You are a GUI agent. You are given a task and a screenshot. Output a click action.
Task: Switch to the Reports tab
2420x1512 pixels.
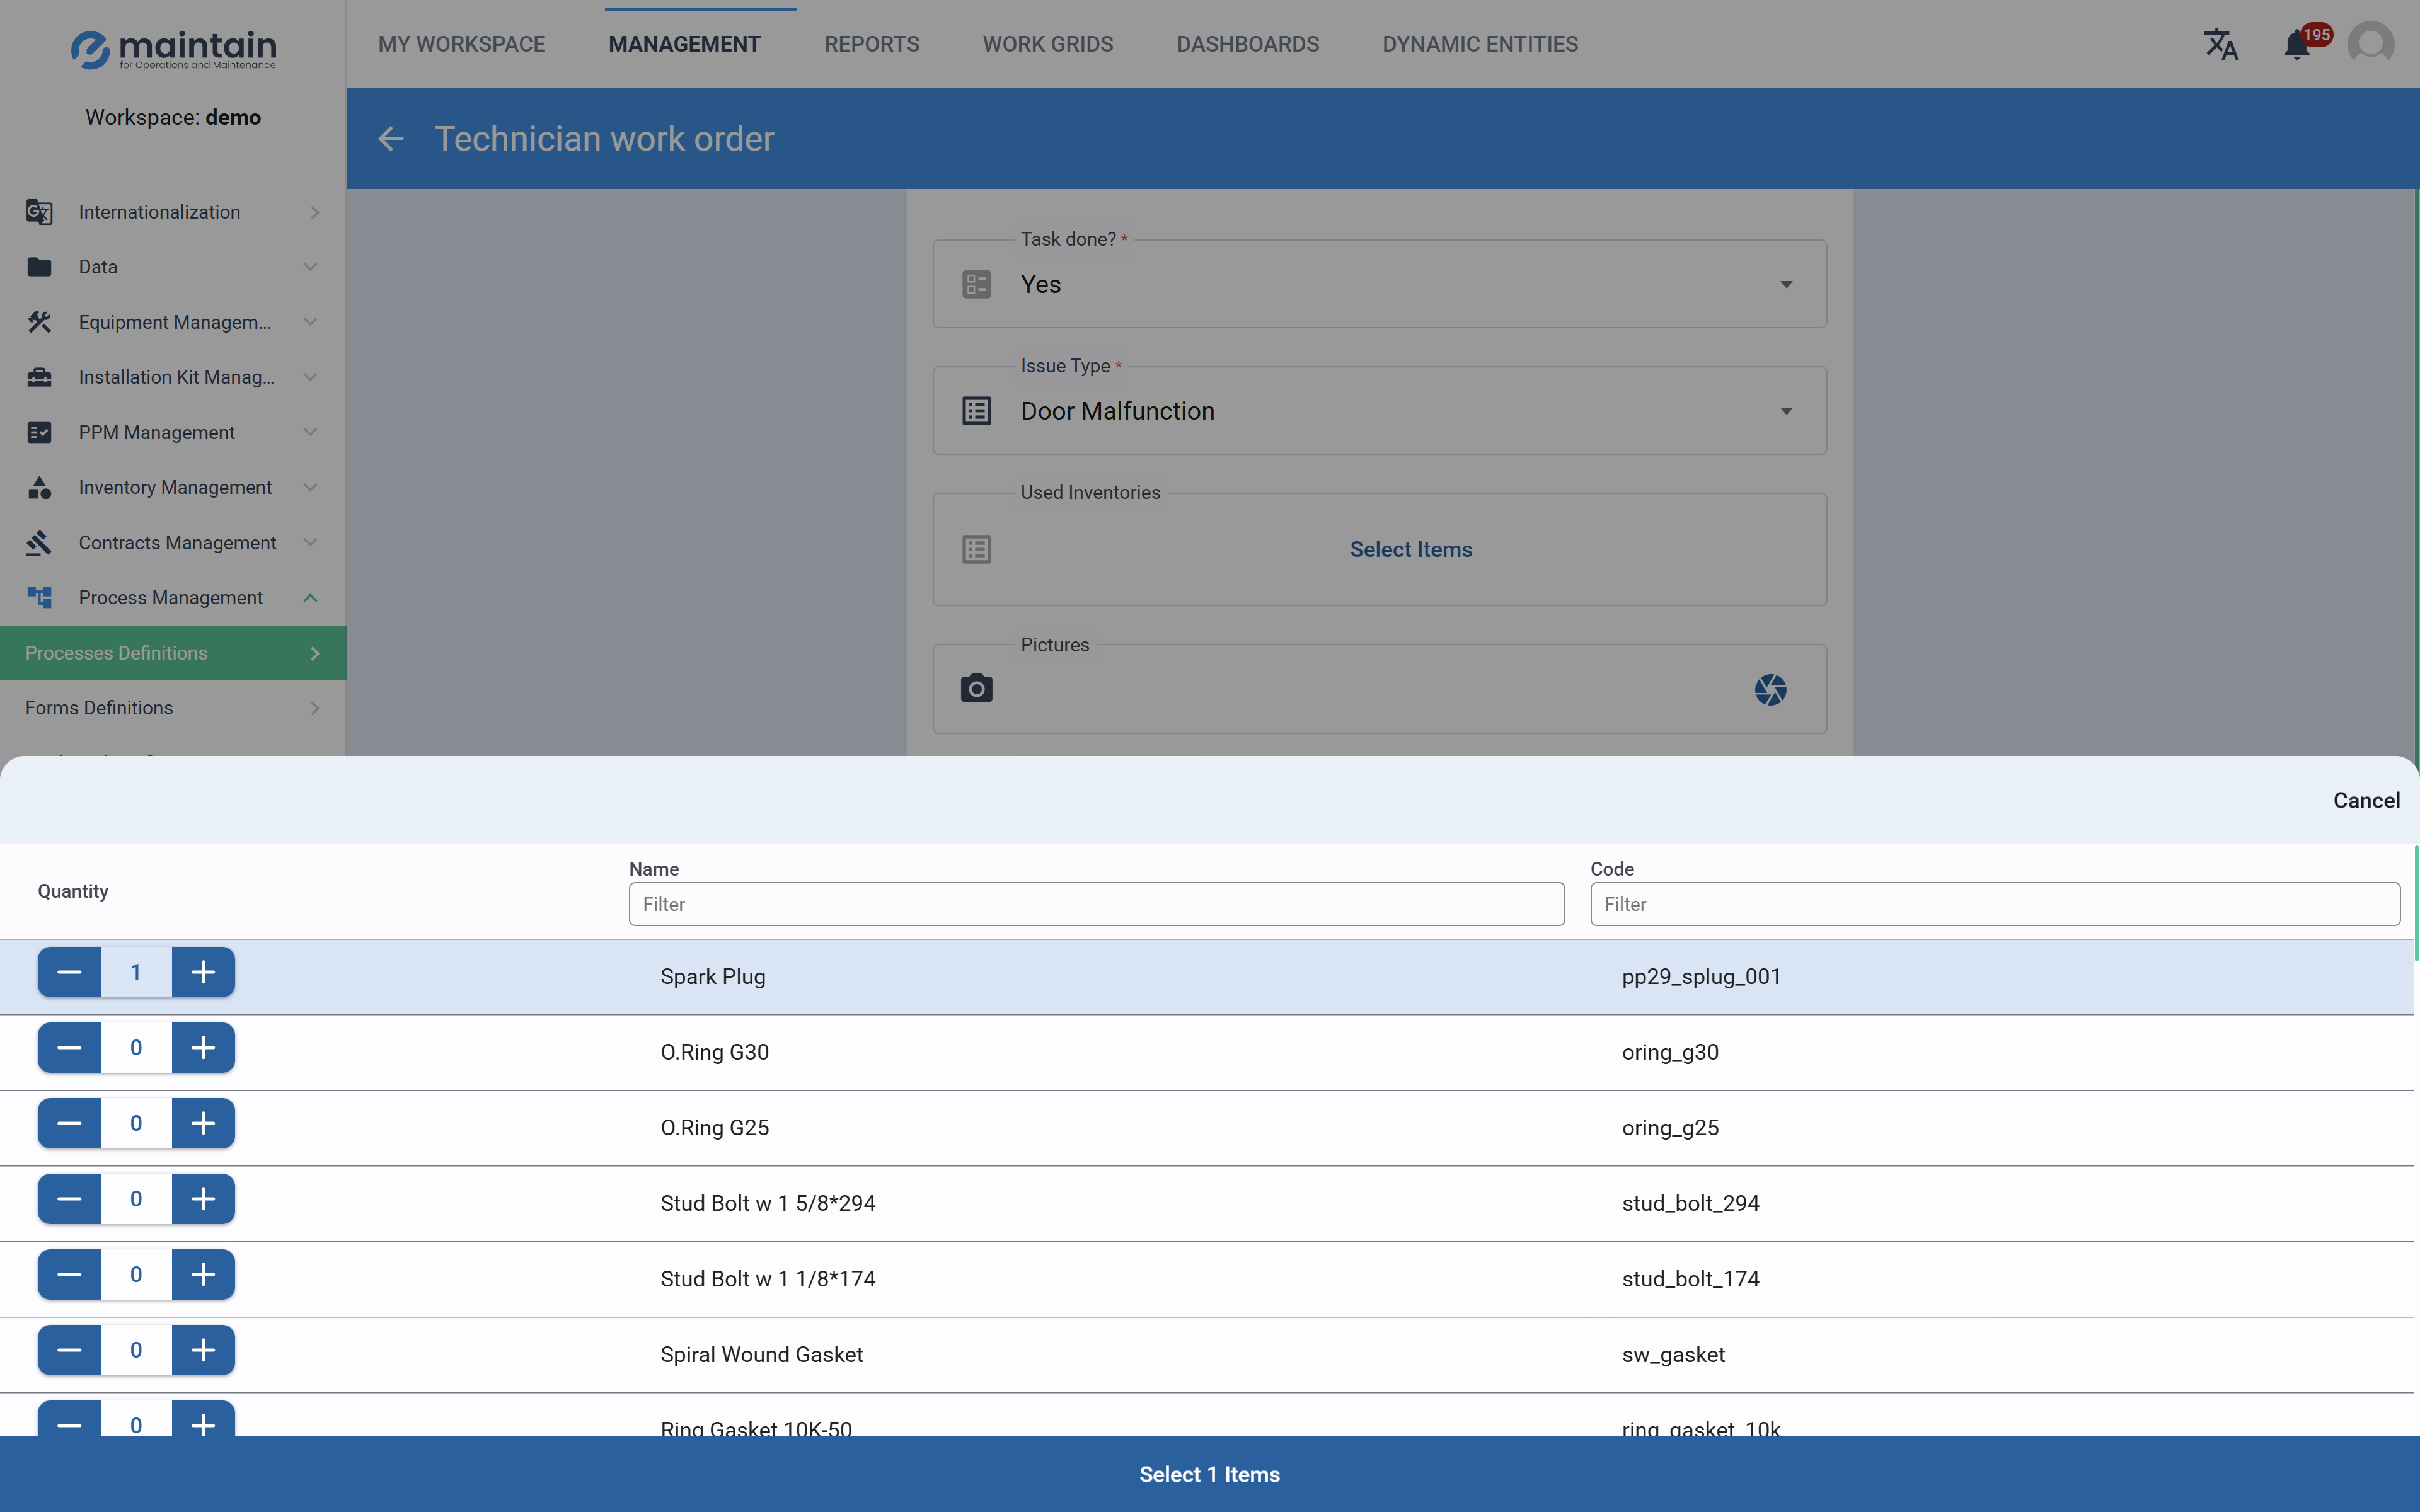pyautogui.click(x=871, y=44)
